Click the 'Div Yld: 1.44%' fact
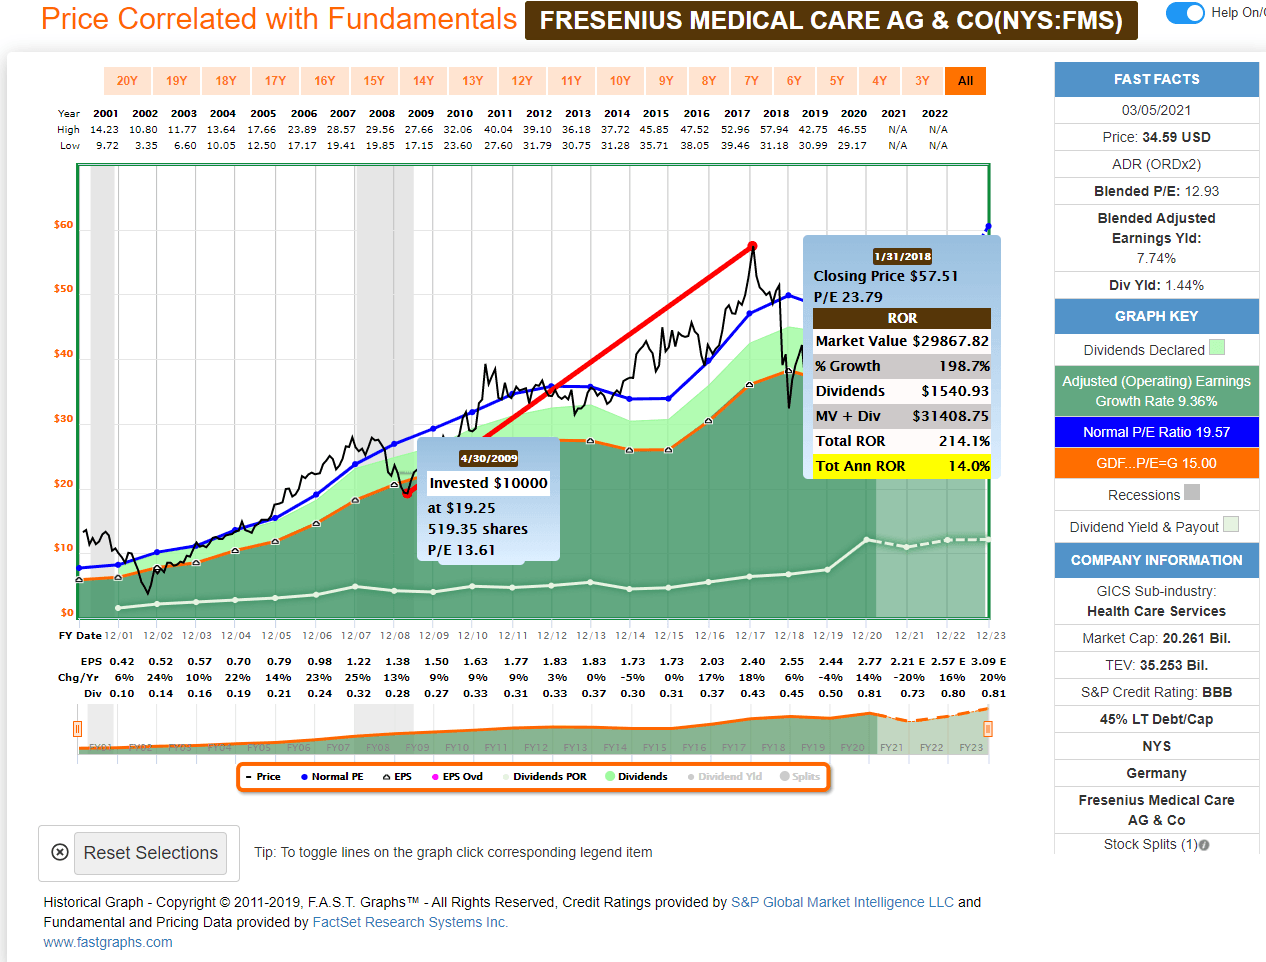This screenshot has width=1266, height=962. pyautogui.click(x=1156, y=285)
